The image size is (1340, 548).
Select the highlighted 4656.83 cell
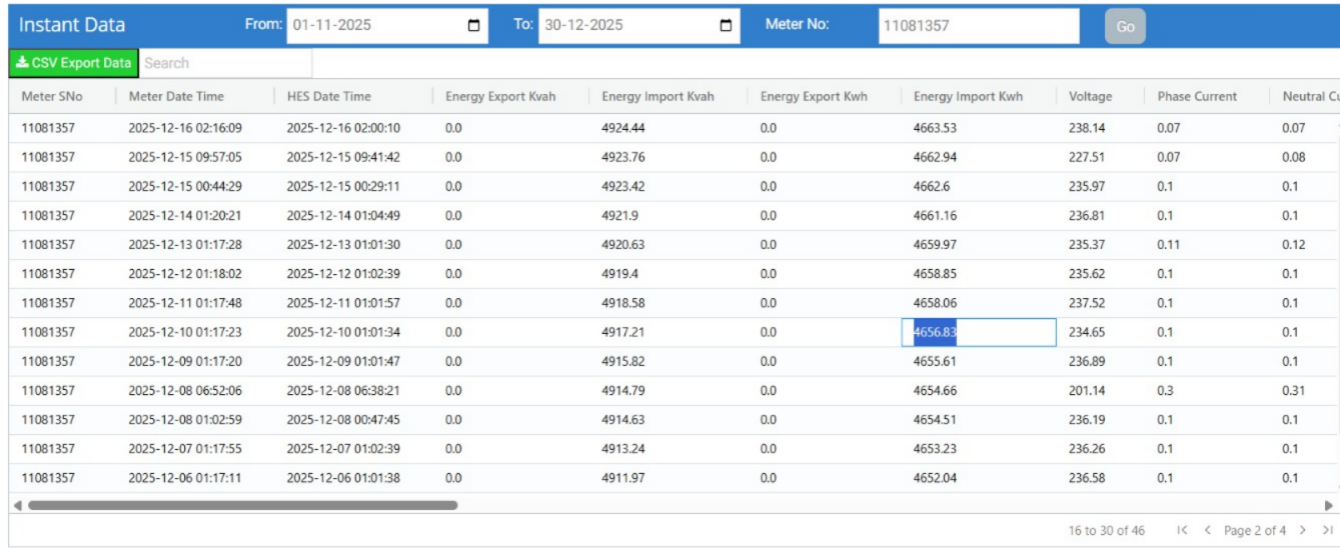[977, 332]
